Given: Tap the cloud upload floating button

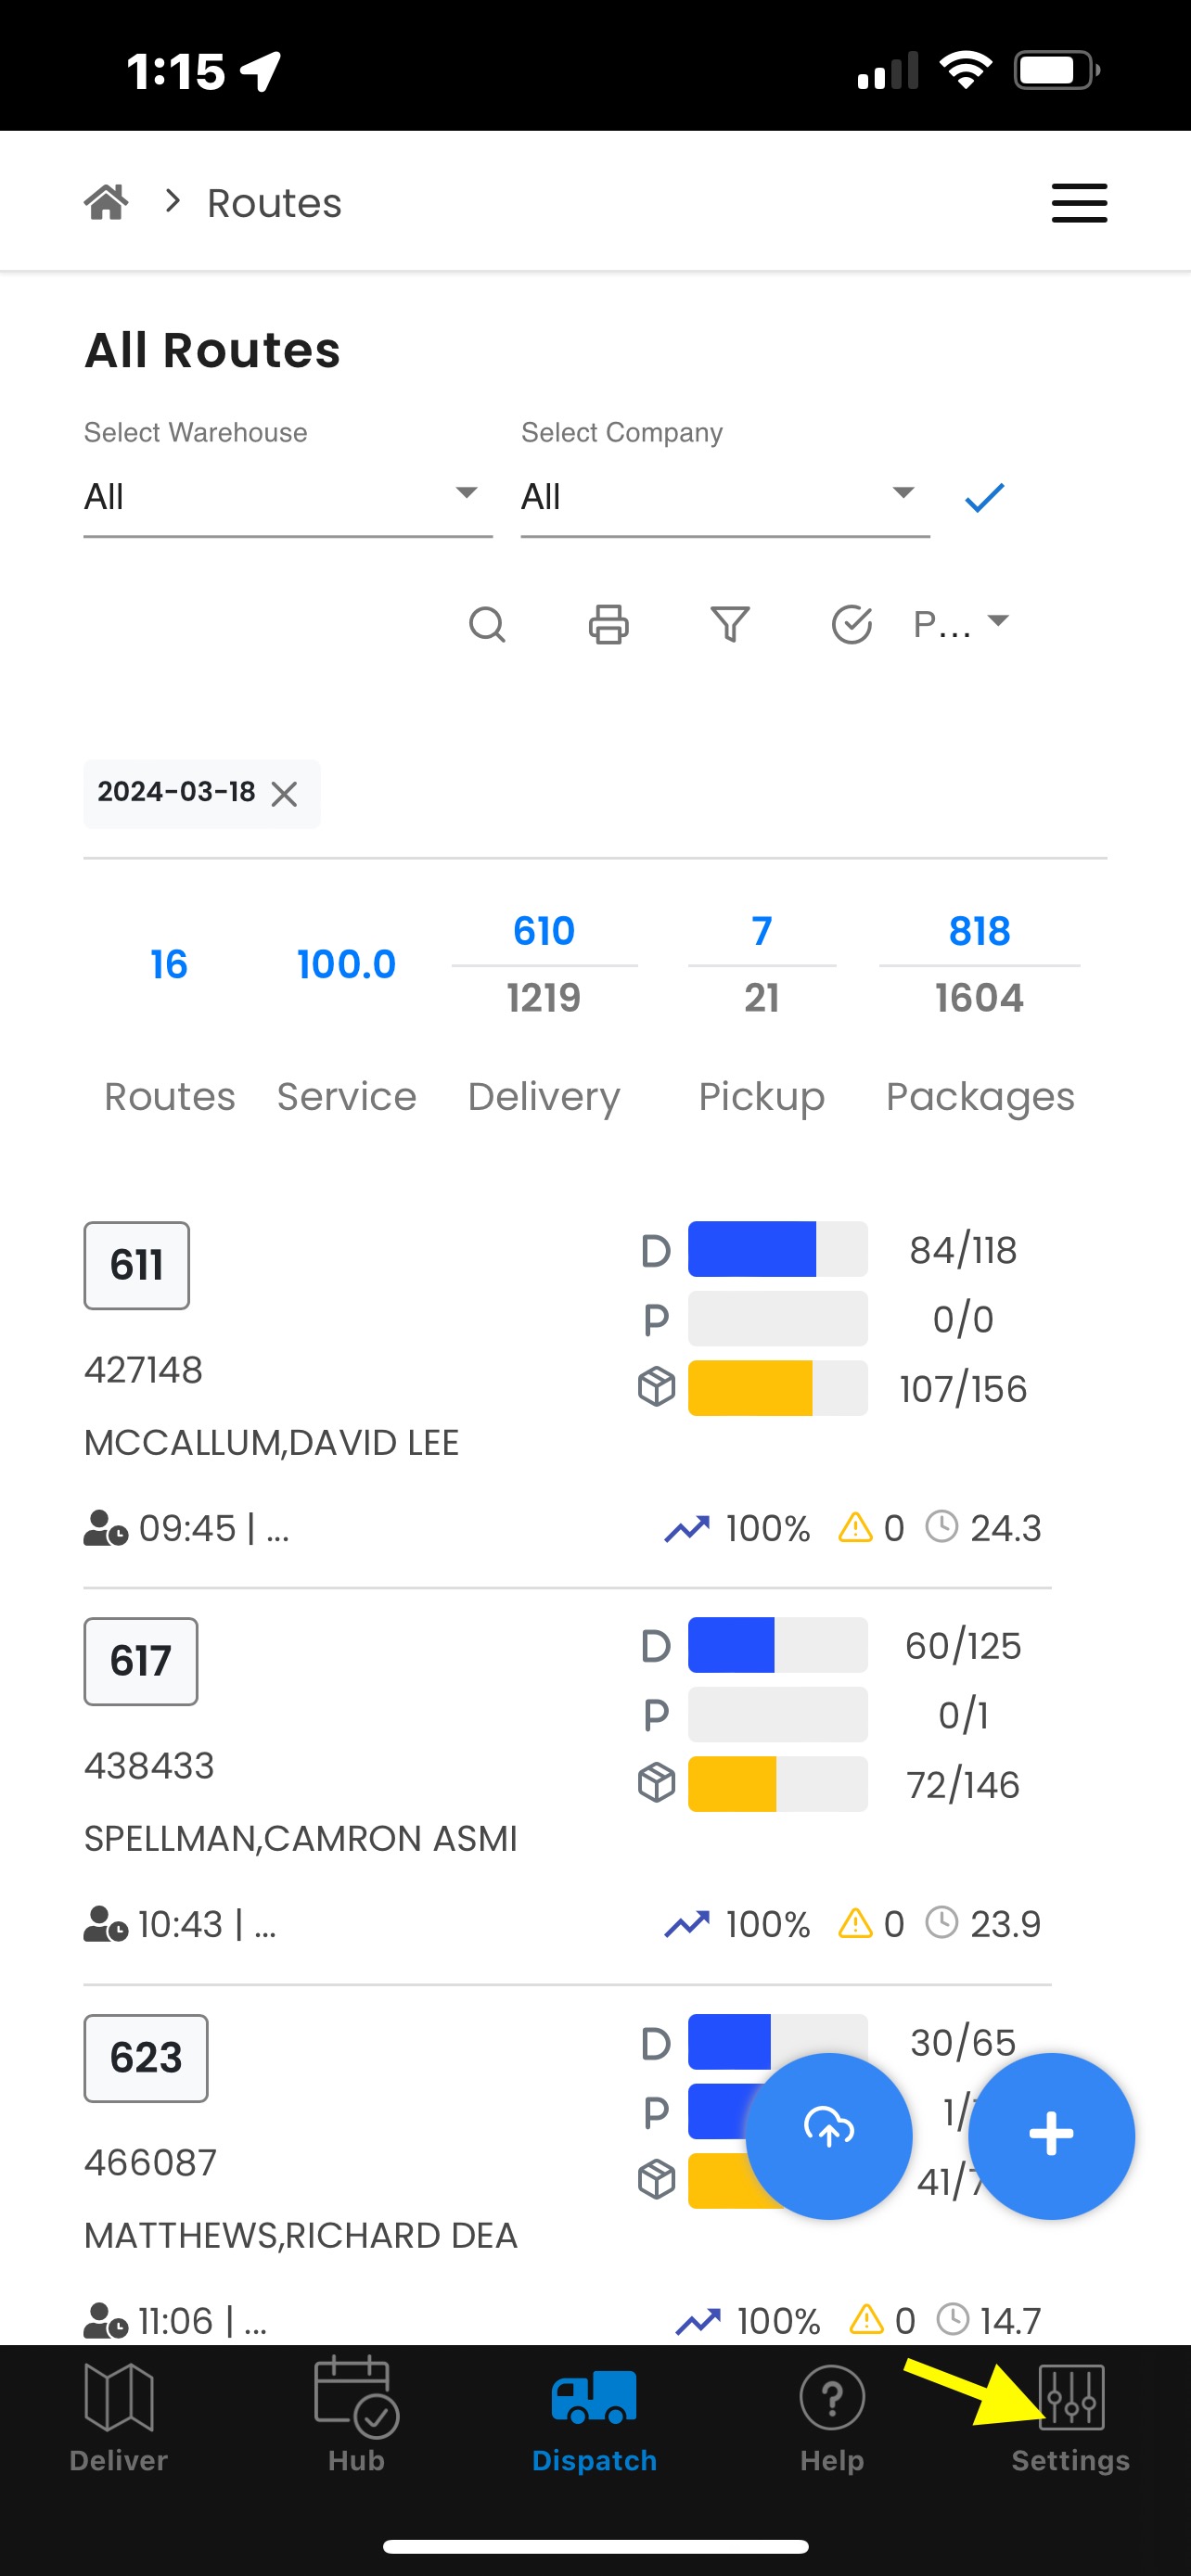Looking at the screenshot, I should (x=829, y=2136).
